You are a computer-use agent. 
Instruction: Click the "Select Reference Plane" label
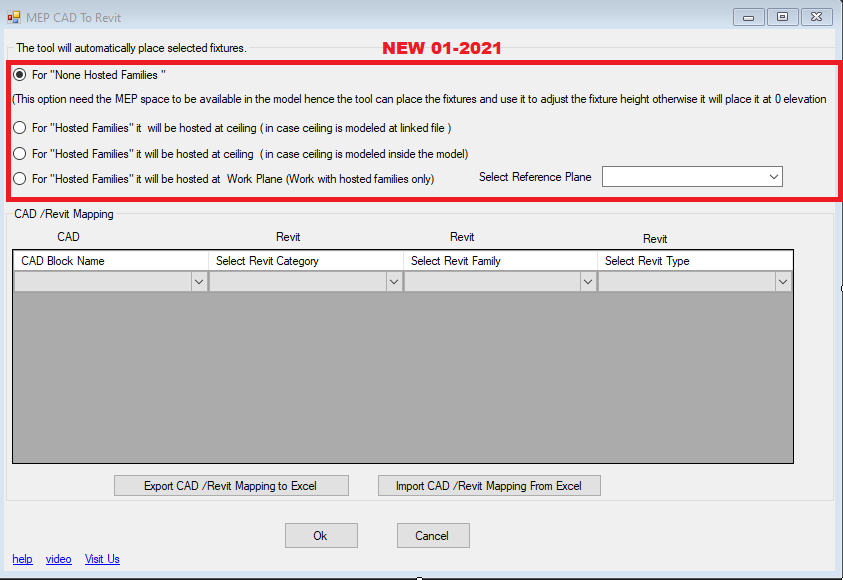(535, 177)
